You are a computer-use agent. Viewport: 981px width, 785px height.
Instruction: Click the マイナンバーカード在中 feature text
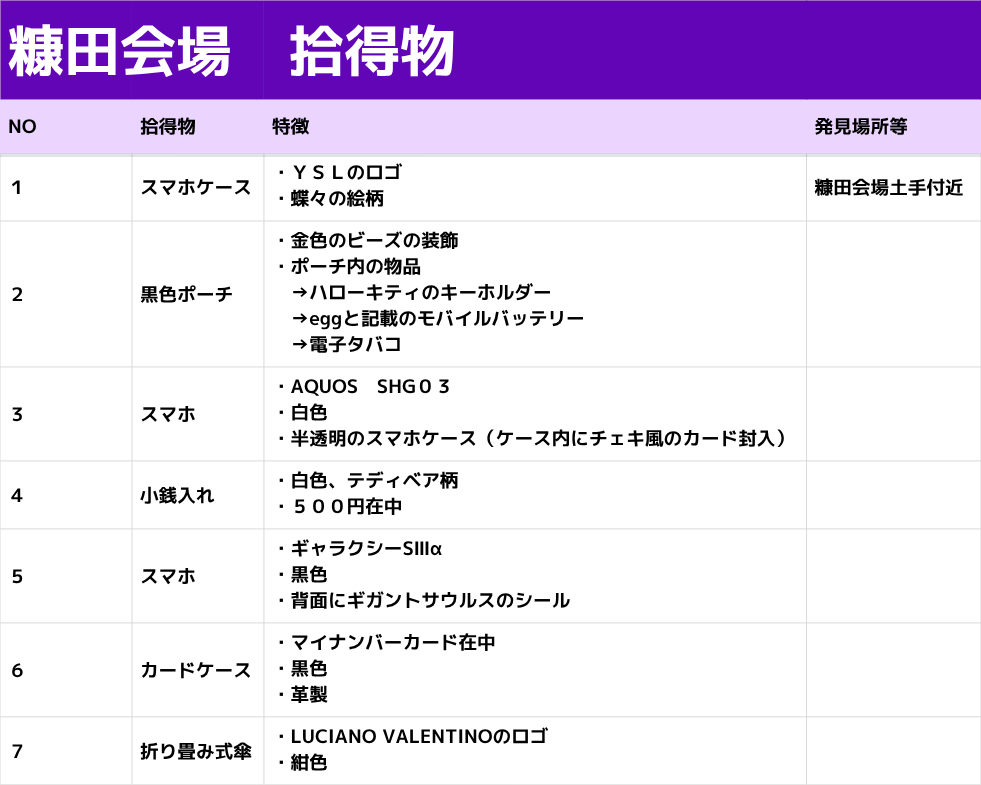click(393, 643)
